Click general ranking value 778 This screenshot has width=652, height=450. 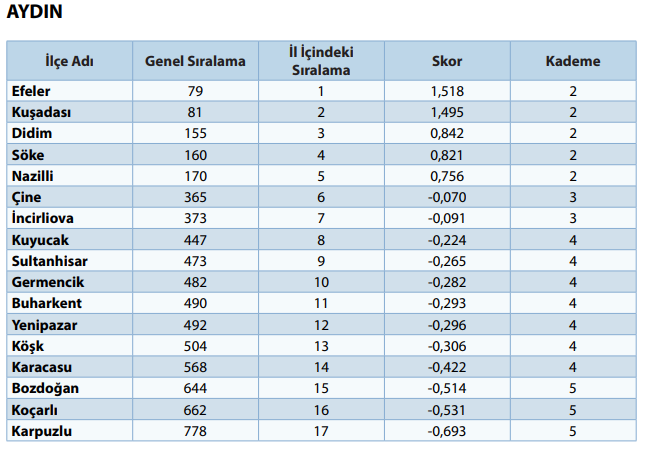coord(195,431)
